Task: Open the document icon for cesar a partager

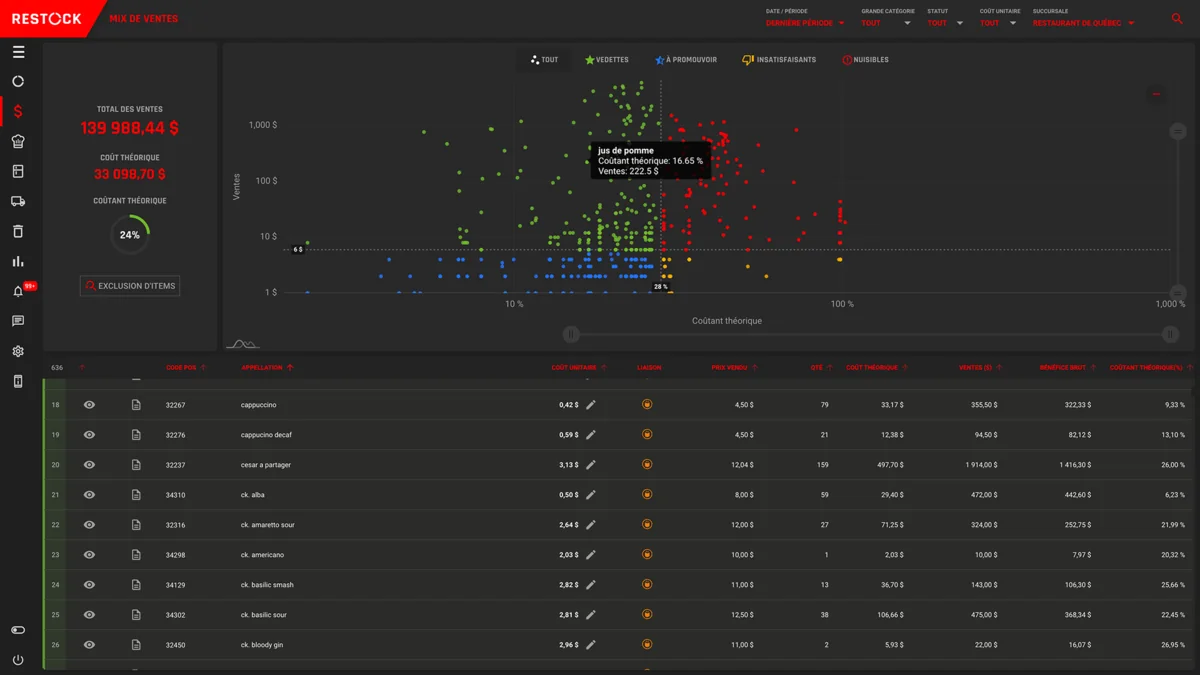Action: 136,465
